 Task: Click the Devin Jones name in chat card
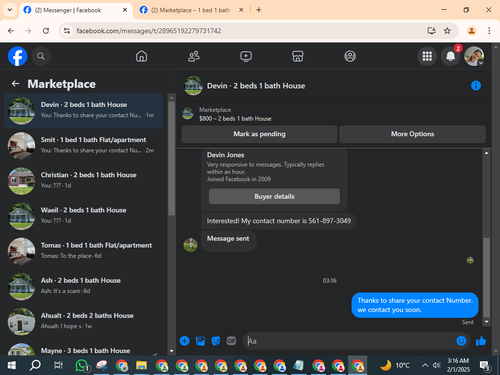[225, 155]
